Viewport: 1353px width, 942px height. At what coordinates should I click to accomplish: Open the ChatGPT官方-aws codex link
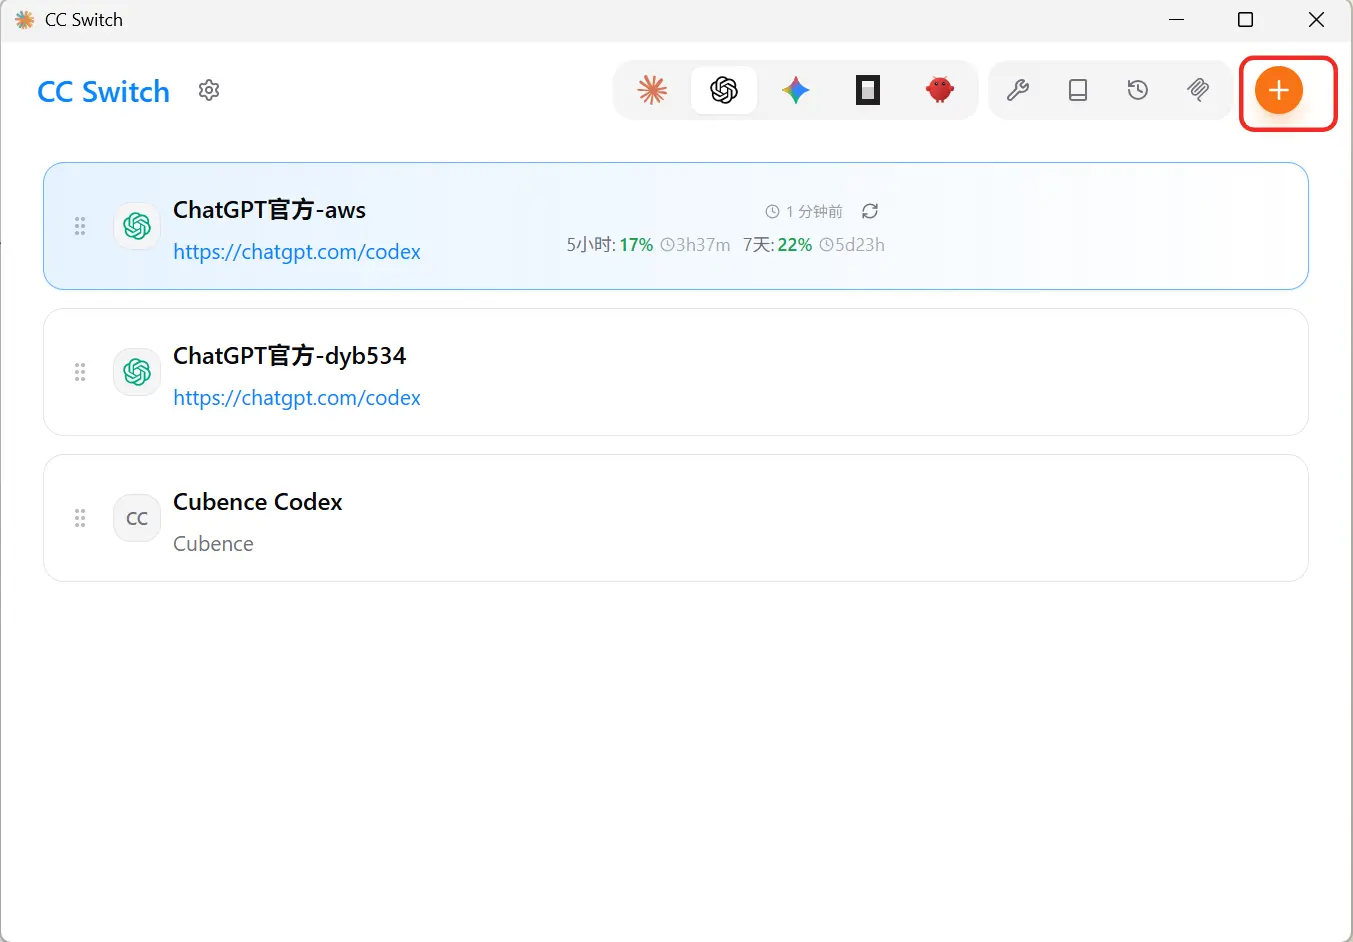point(297,252)
